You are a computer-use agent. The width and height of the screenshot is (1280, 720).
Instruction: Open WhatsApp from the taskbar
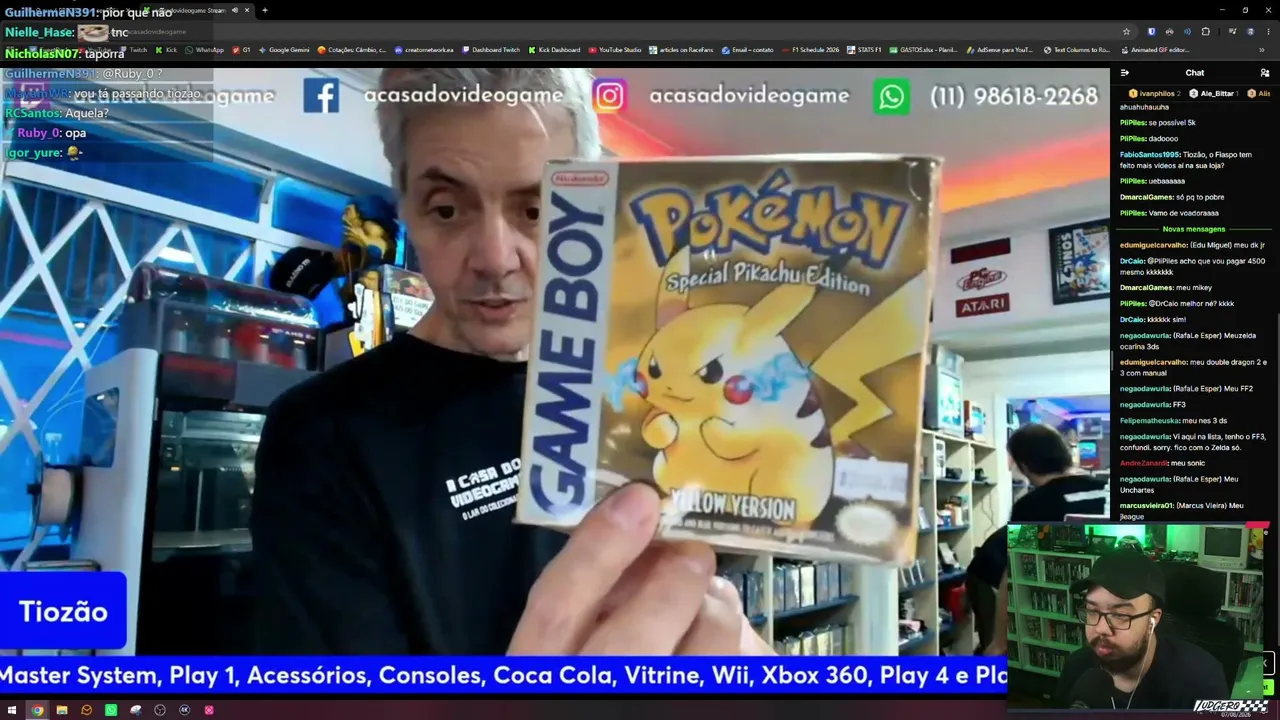[x=111, y=710]
